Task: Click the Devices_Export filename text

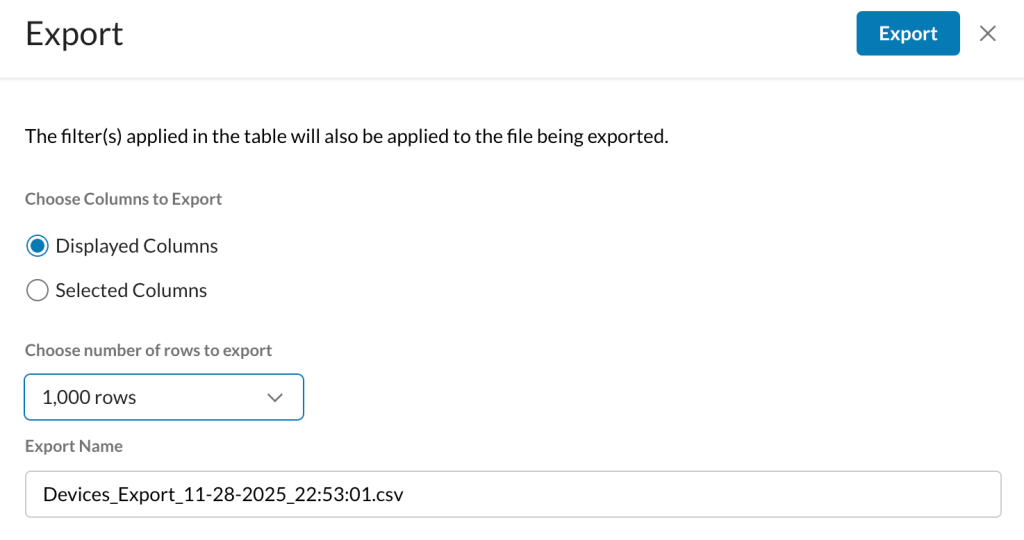Action: click(223, 494)
